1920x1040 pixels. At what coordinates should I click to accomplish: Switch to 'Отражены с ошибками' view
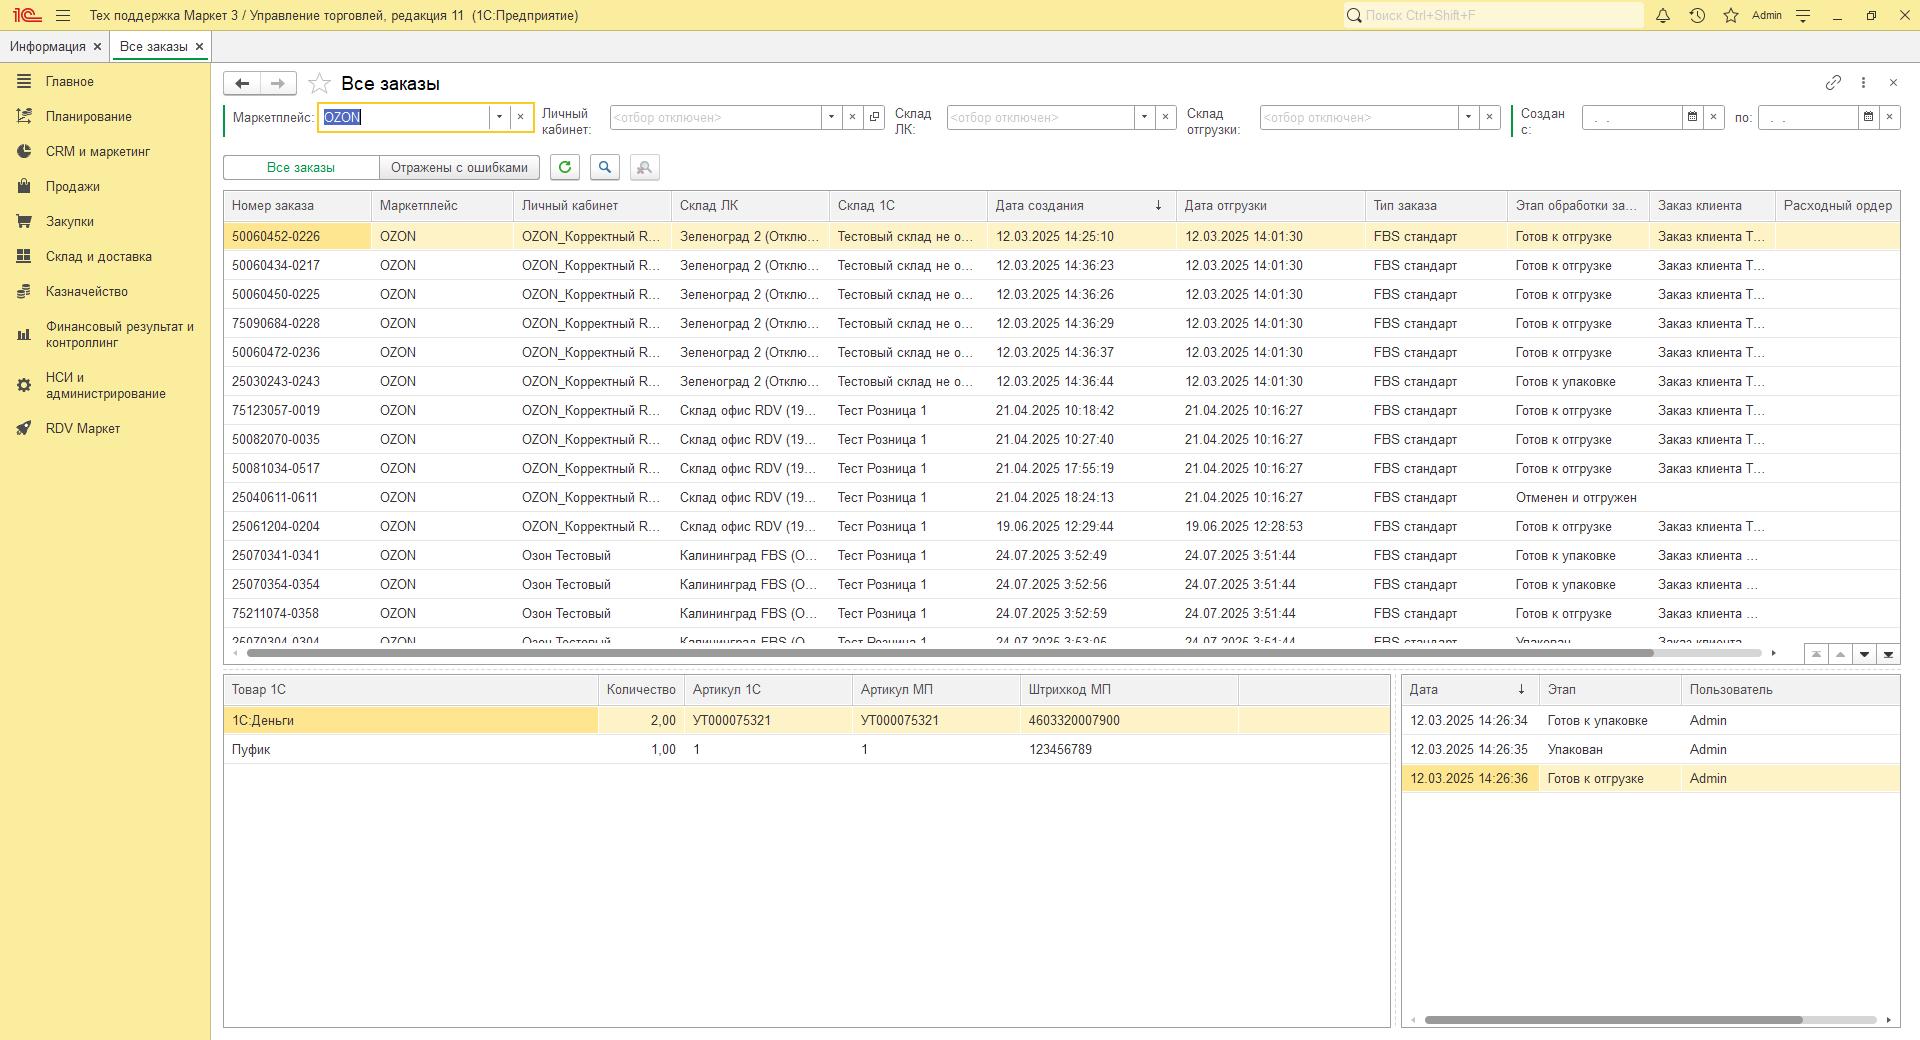coord(459,168)
